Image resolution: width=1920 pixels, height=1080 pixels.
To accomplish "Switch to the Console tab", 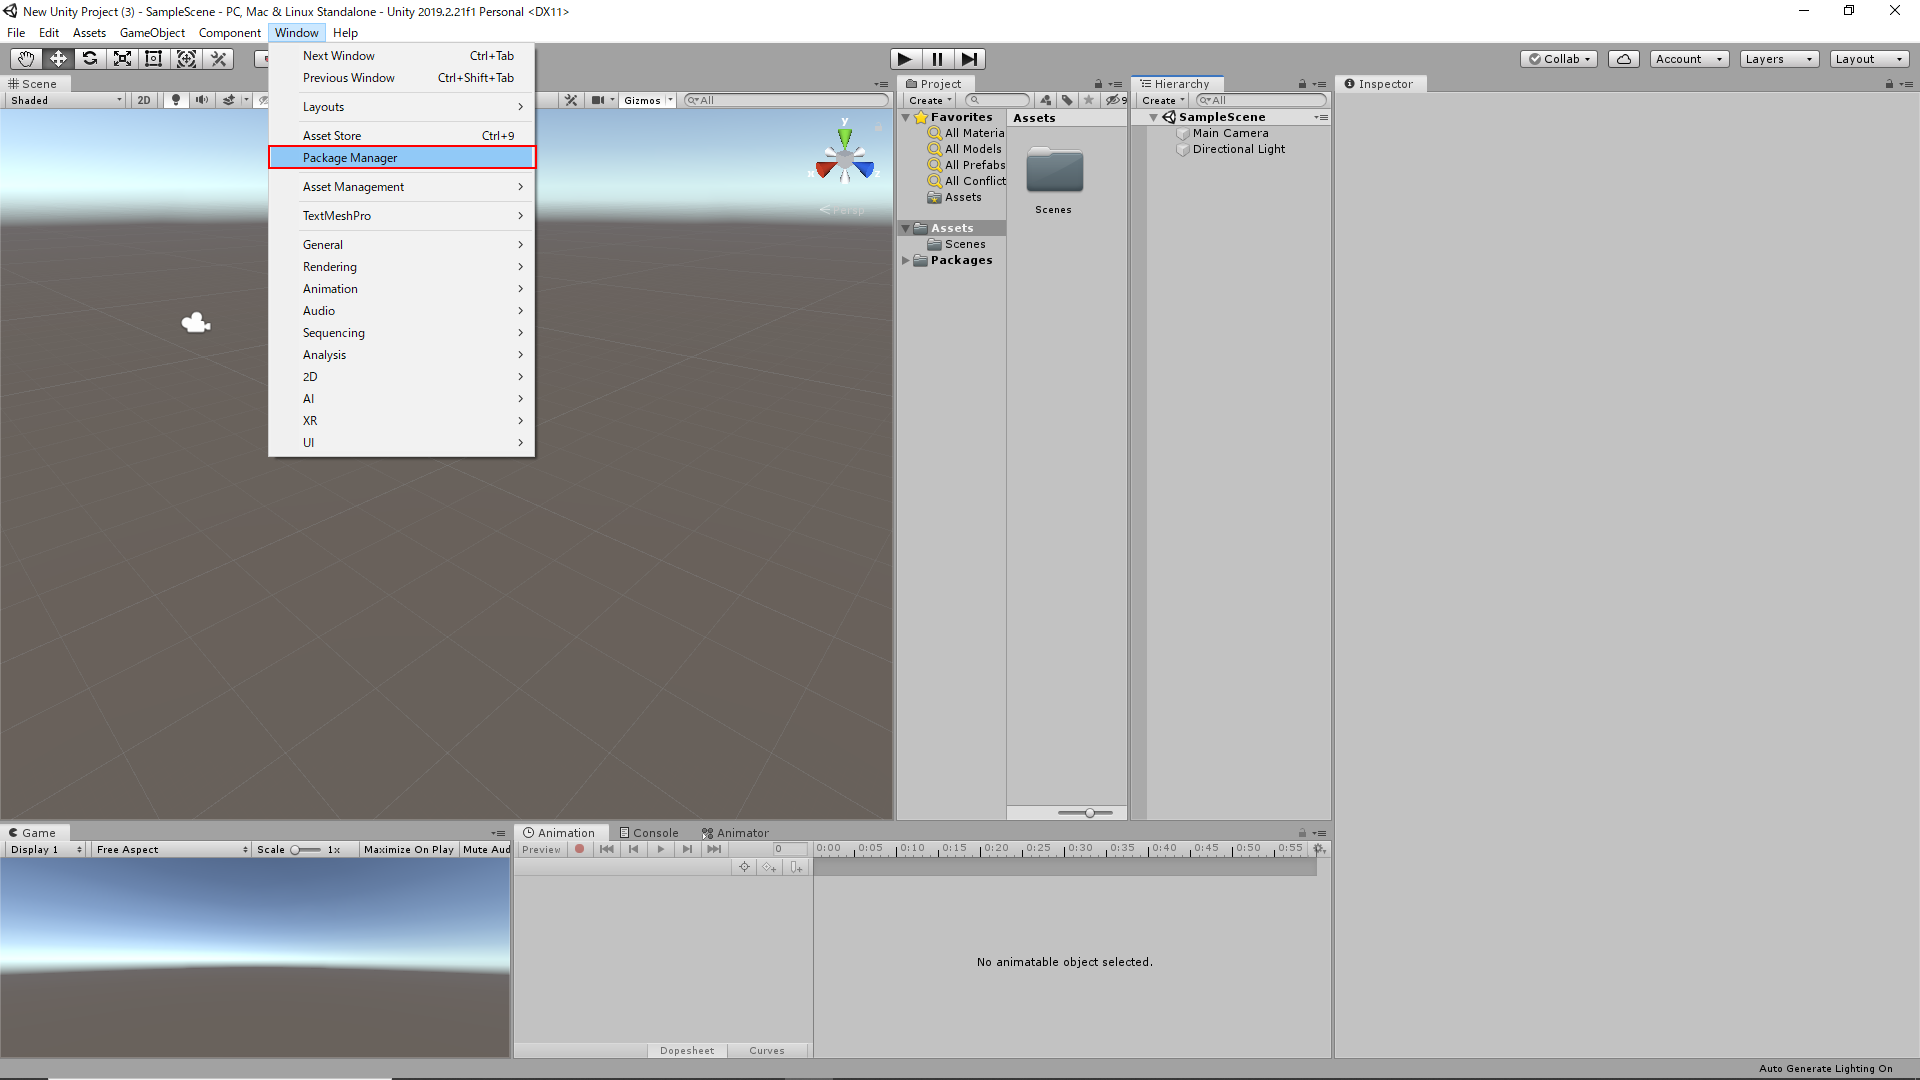I will [649, 833].
